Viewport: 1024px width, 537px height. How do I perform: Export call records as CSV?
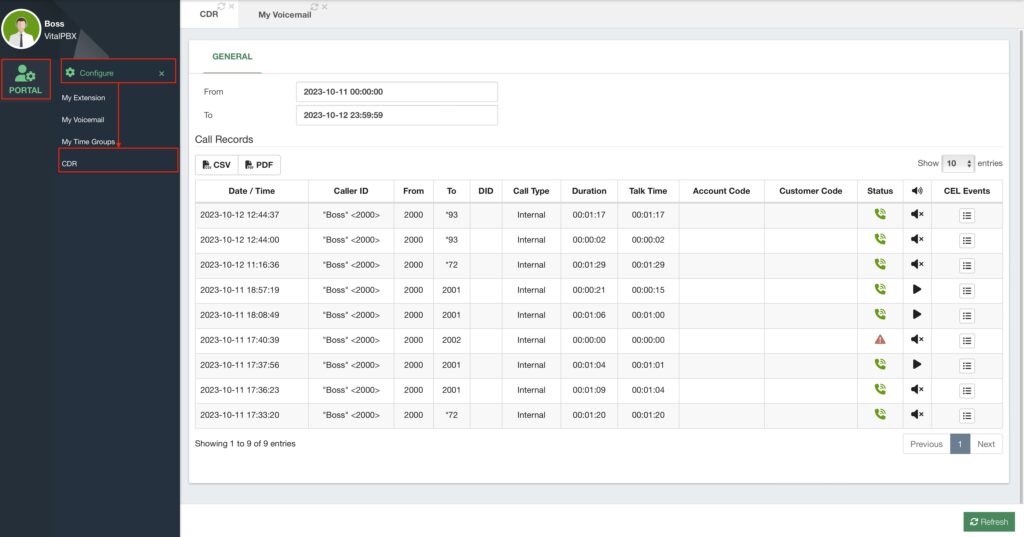pyautogui.click(x=216, y=165)
